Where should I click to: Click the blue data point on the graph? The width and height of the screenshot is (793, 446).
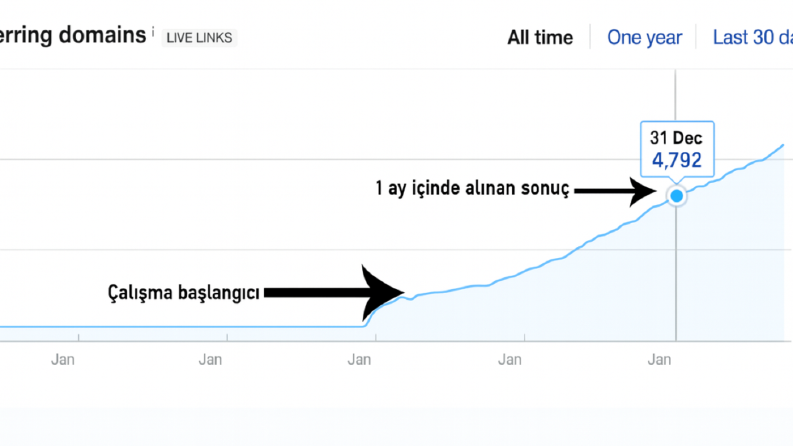pyautogui.click(x=676, y=196)
